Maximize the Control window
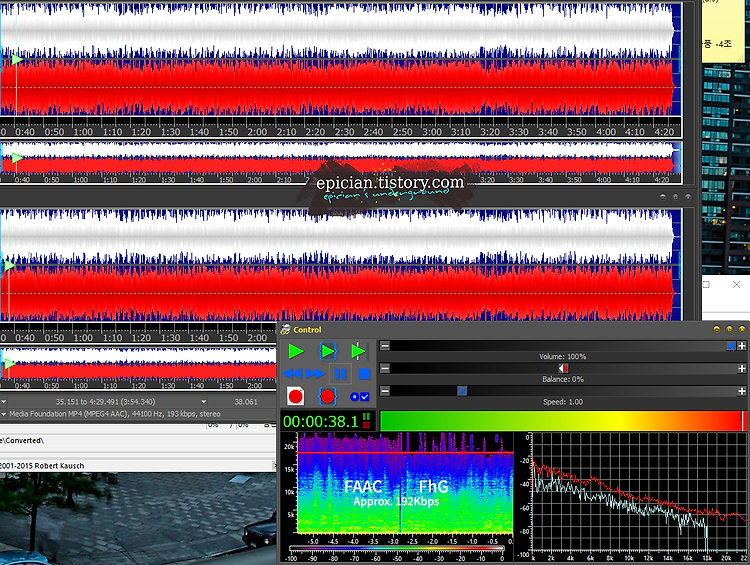Viewport: 750px width, 565px height. click(x=729, y=329)
